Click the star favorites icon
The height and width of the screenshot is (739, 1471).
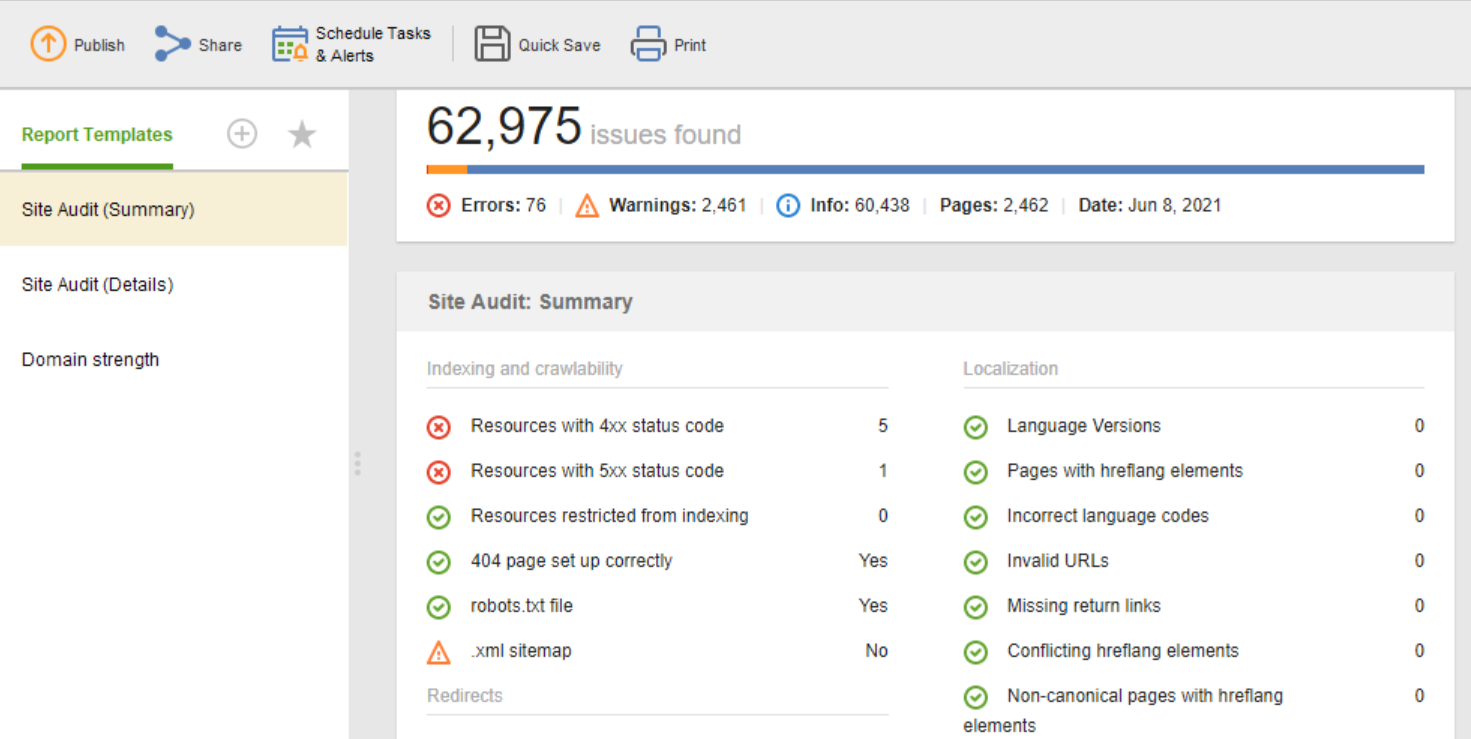[302, 134]
